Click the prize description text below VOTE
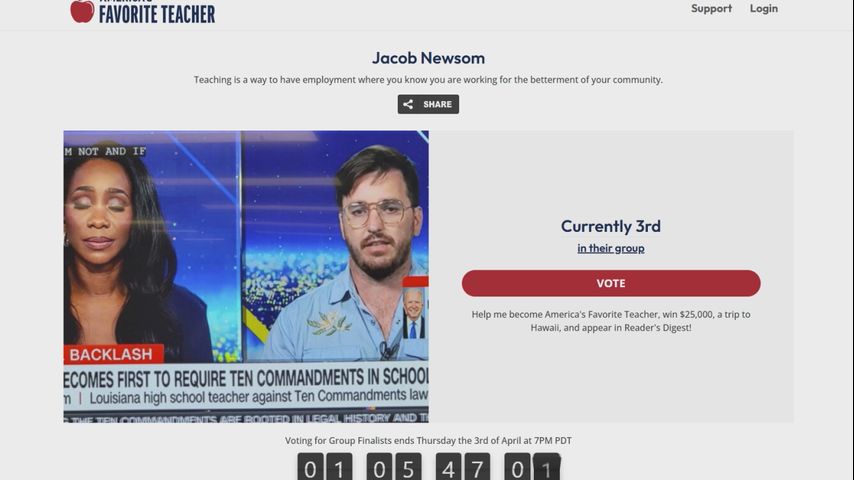The image size is (854, 480). coord(611,321)
